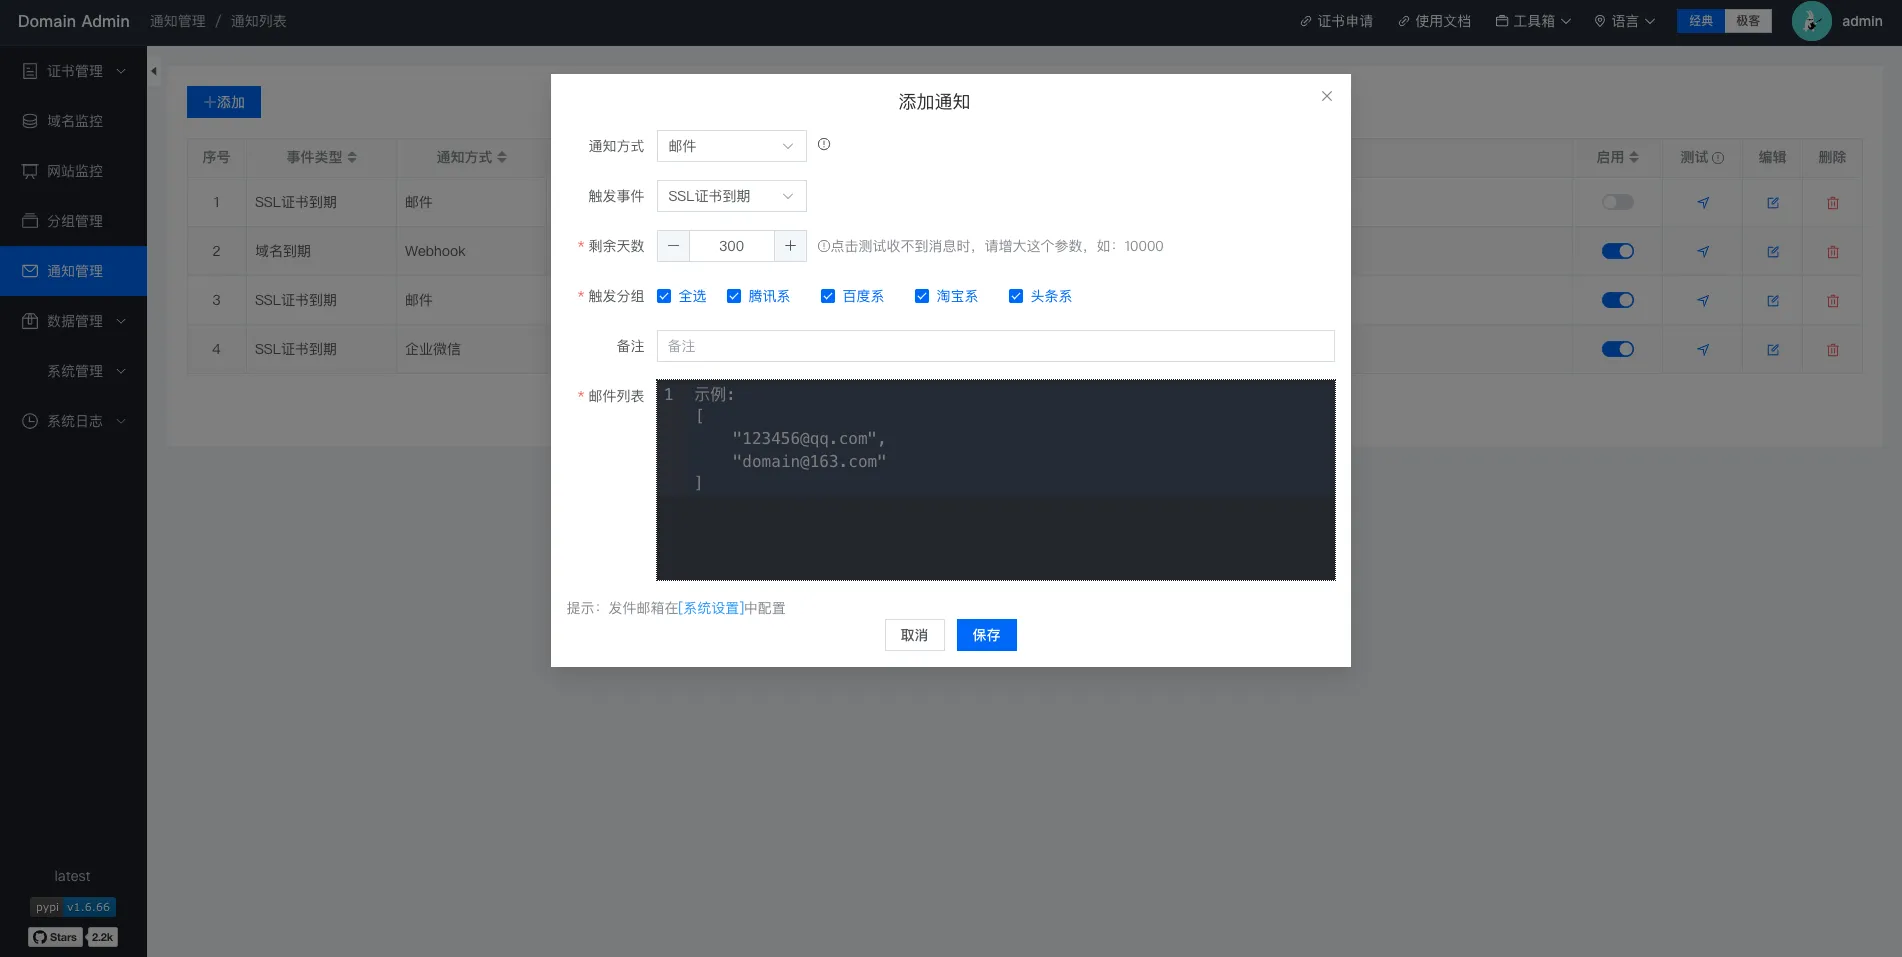This screenshot has width=1902, height=957.
Task: Switch to the 经典 theme
Action: (x=1701, y=21)
